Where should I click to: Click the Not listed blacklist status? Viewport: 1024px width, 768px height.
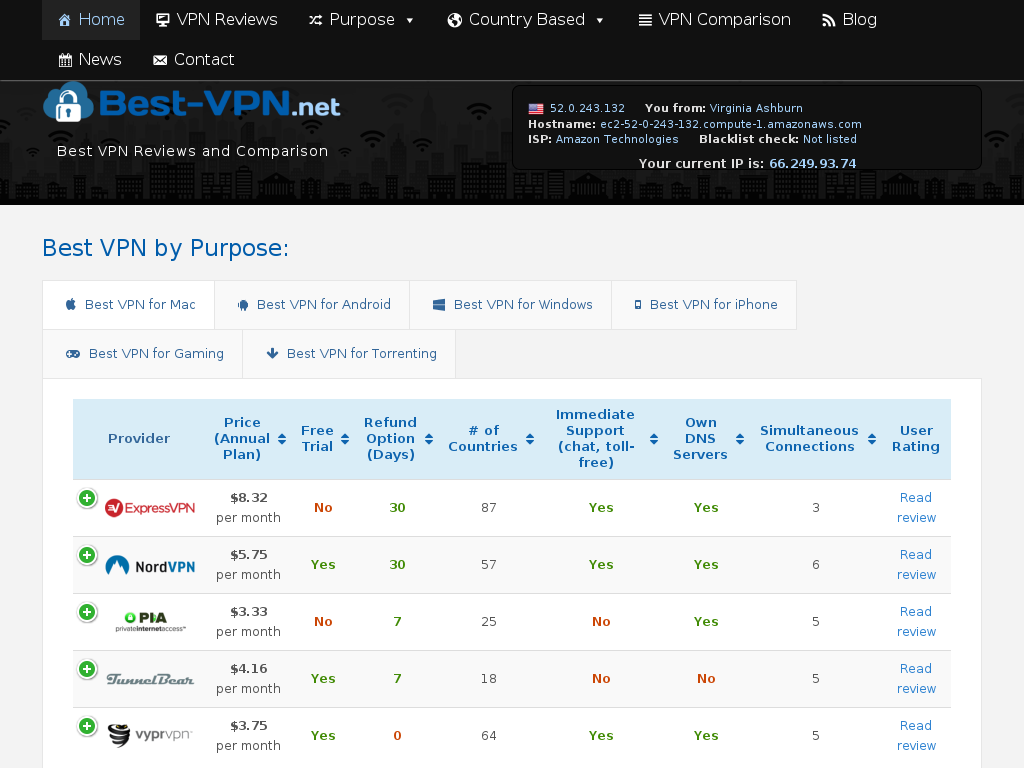[829, 139]
